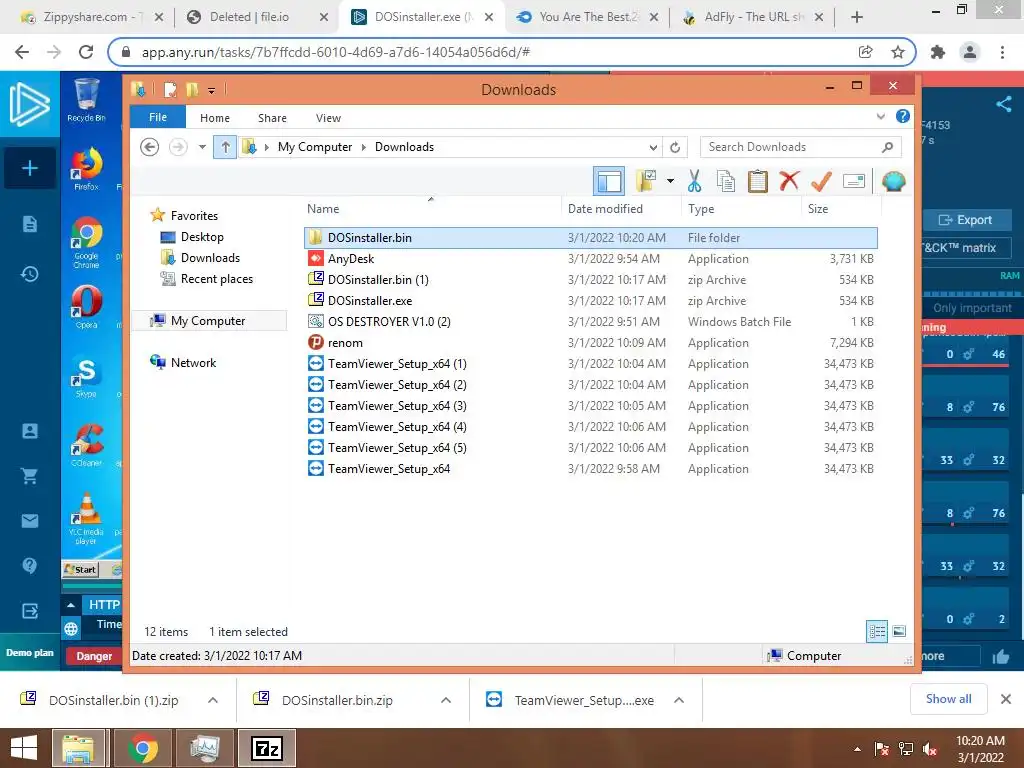Click the Paste clipboard icon in the Explorer toolbar
1024x768 pixels.
point(758,181)
